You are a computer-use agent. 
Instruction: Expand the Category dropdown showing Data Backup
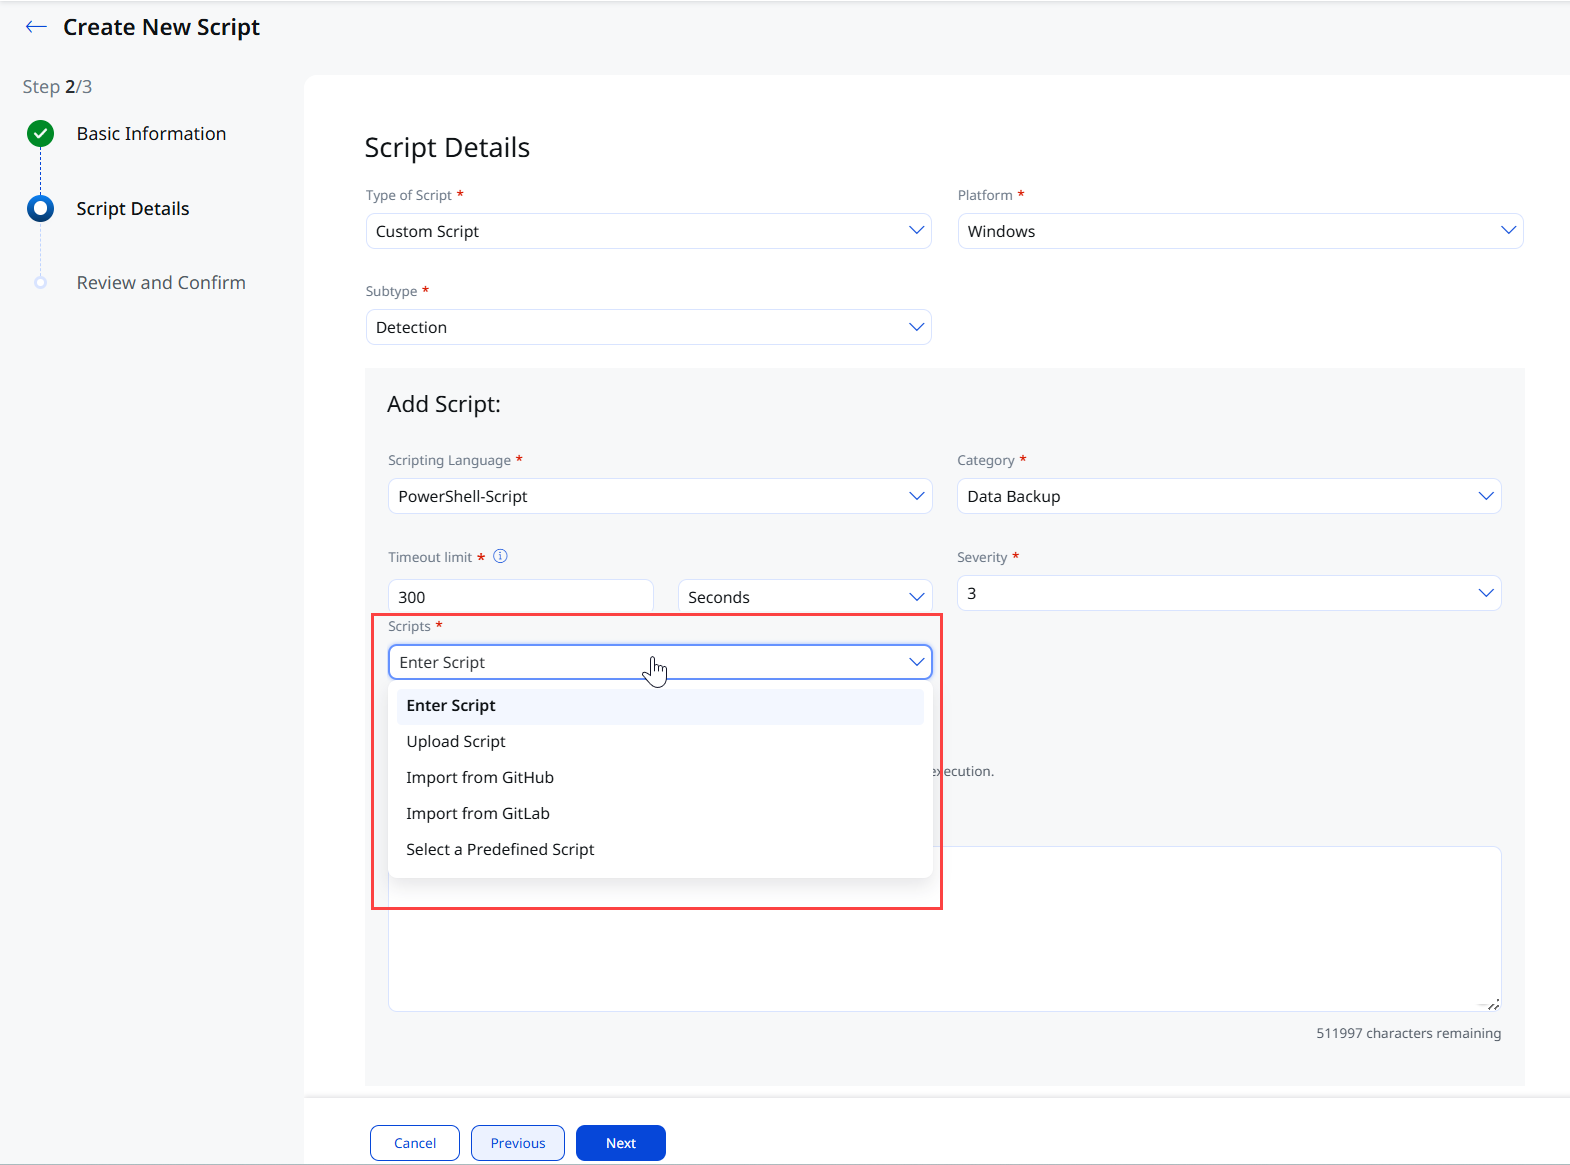pos(1229,496)
